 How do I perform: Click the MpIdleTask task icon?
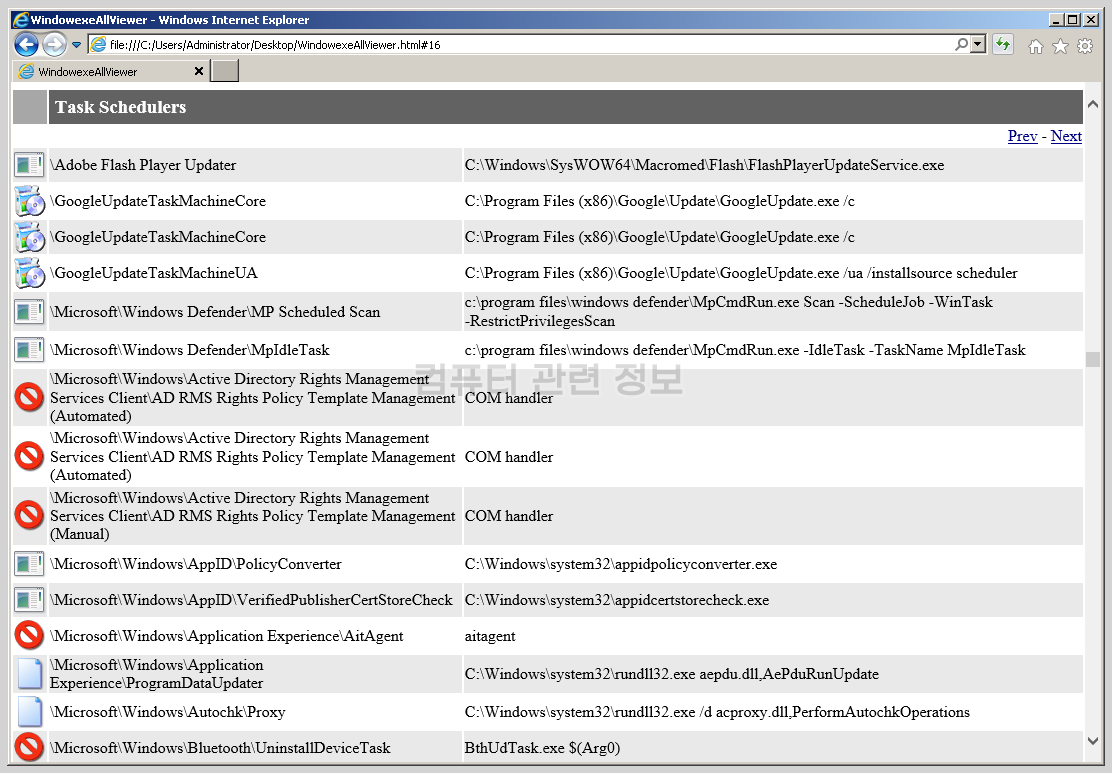click(x=29, y=350)
